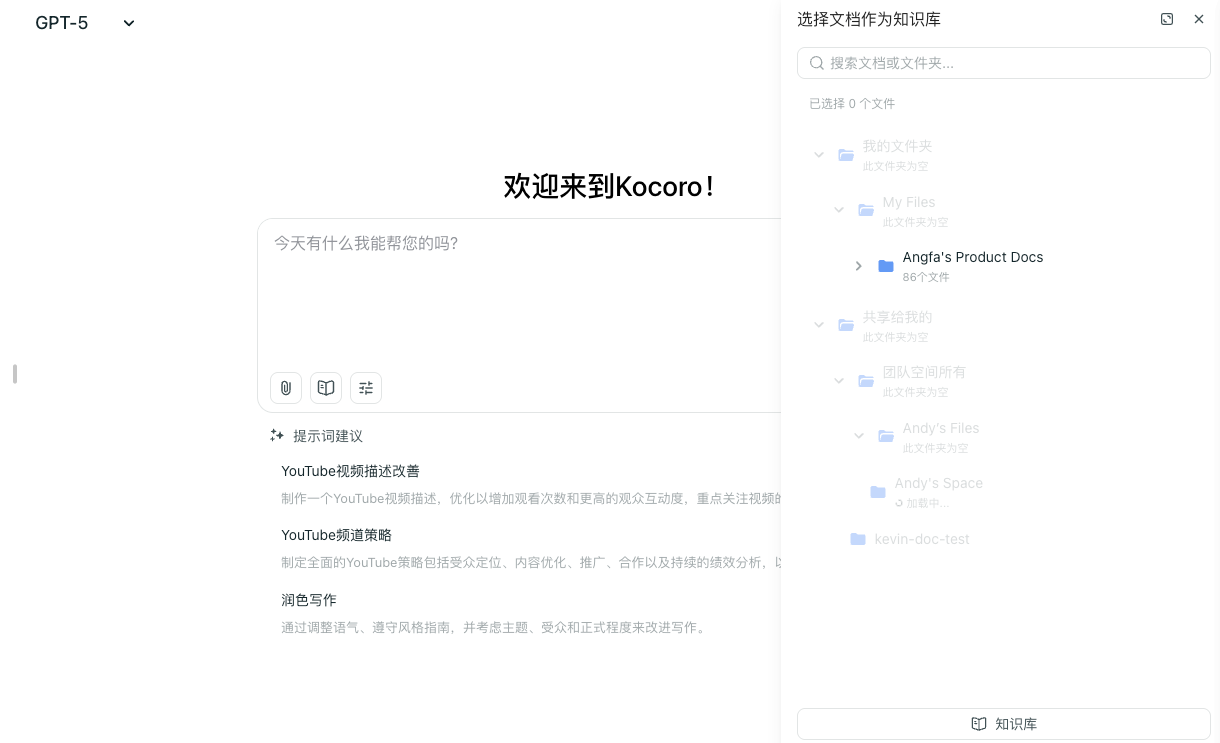The image size is (1220, 743).
Task: Collapse the 我的文件夹 tree node
Action: coord(819,155)
